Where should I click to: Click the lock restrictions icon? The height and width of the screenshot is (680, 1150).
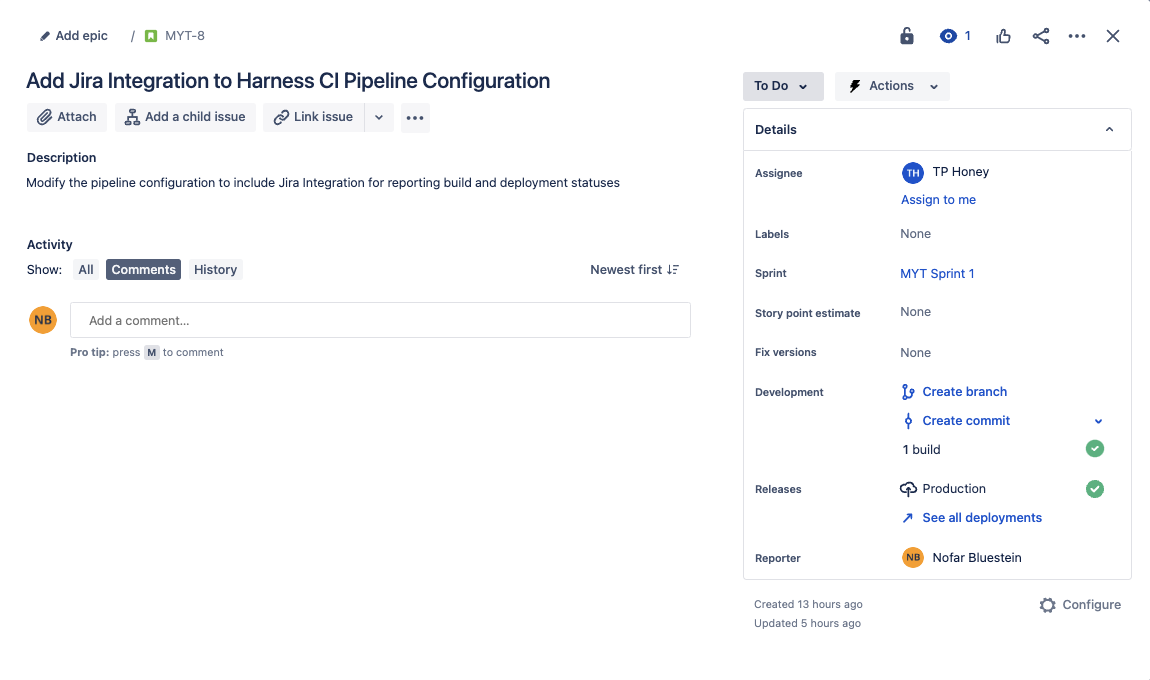(907, 36)
